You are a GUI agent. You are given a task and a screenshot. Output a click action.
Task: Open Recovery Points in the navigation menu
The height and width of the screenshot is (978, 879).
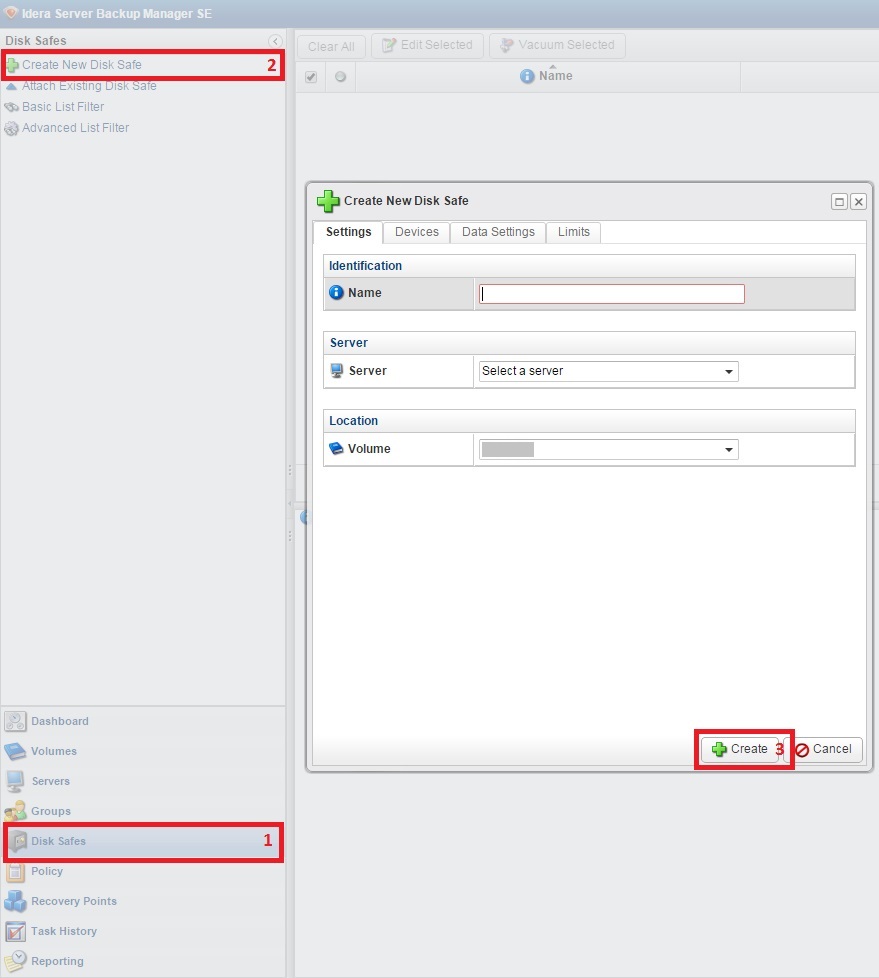point(143,901)
